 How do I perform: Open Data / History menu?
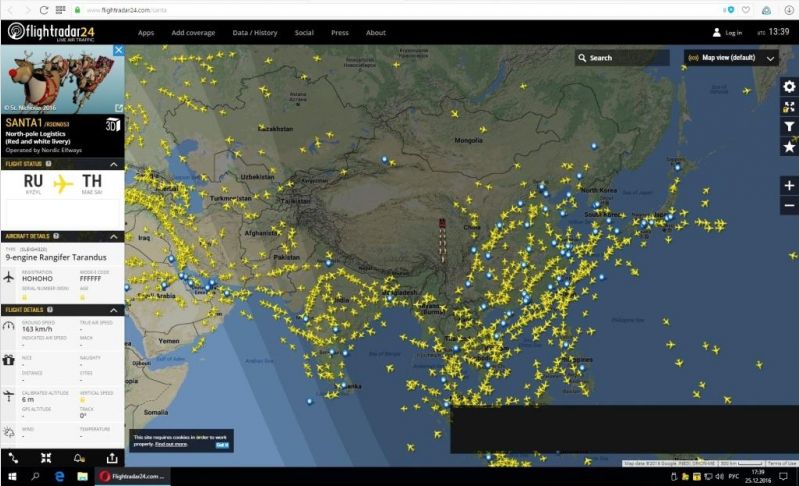tap(255, 33)
